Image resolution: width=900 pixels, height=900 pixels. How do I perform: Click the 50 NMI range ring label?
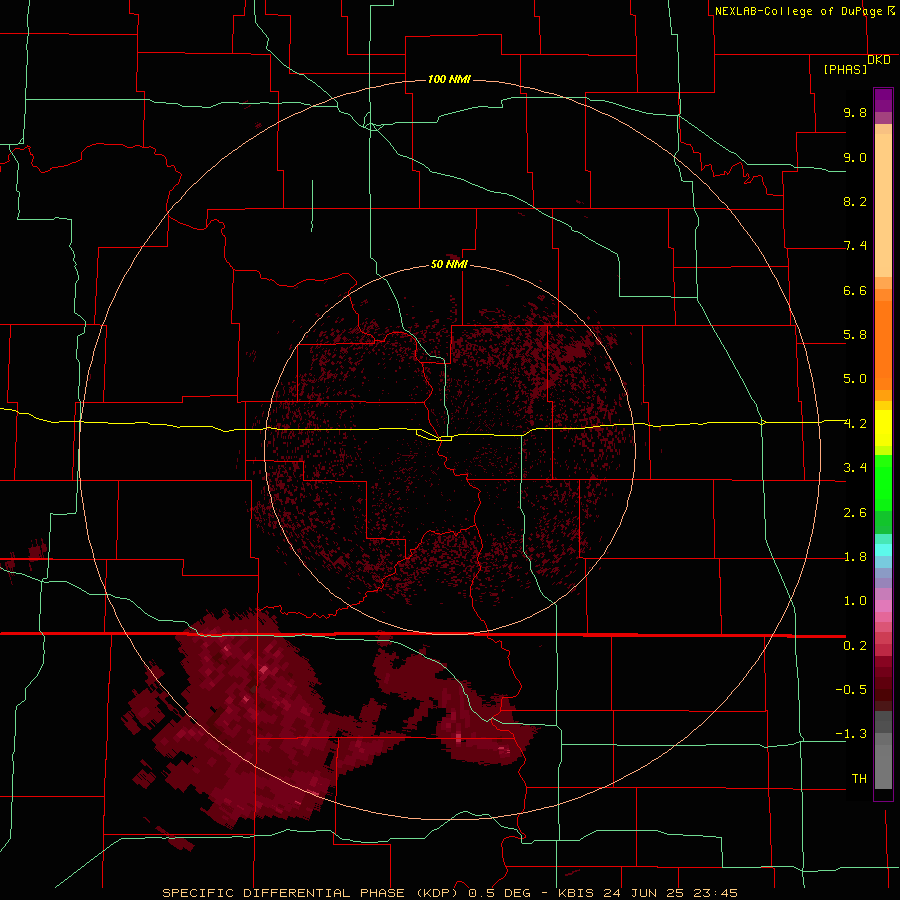click(449, 265)
